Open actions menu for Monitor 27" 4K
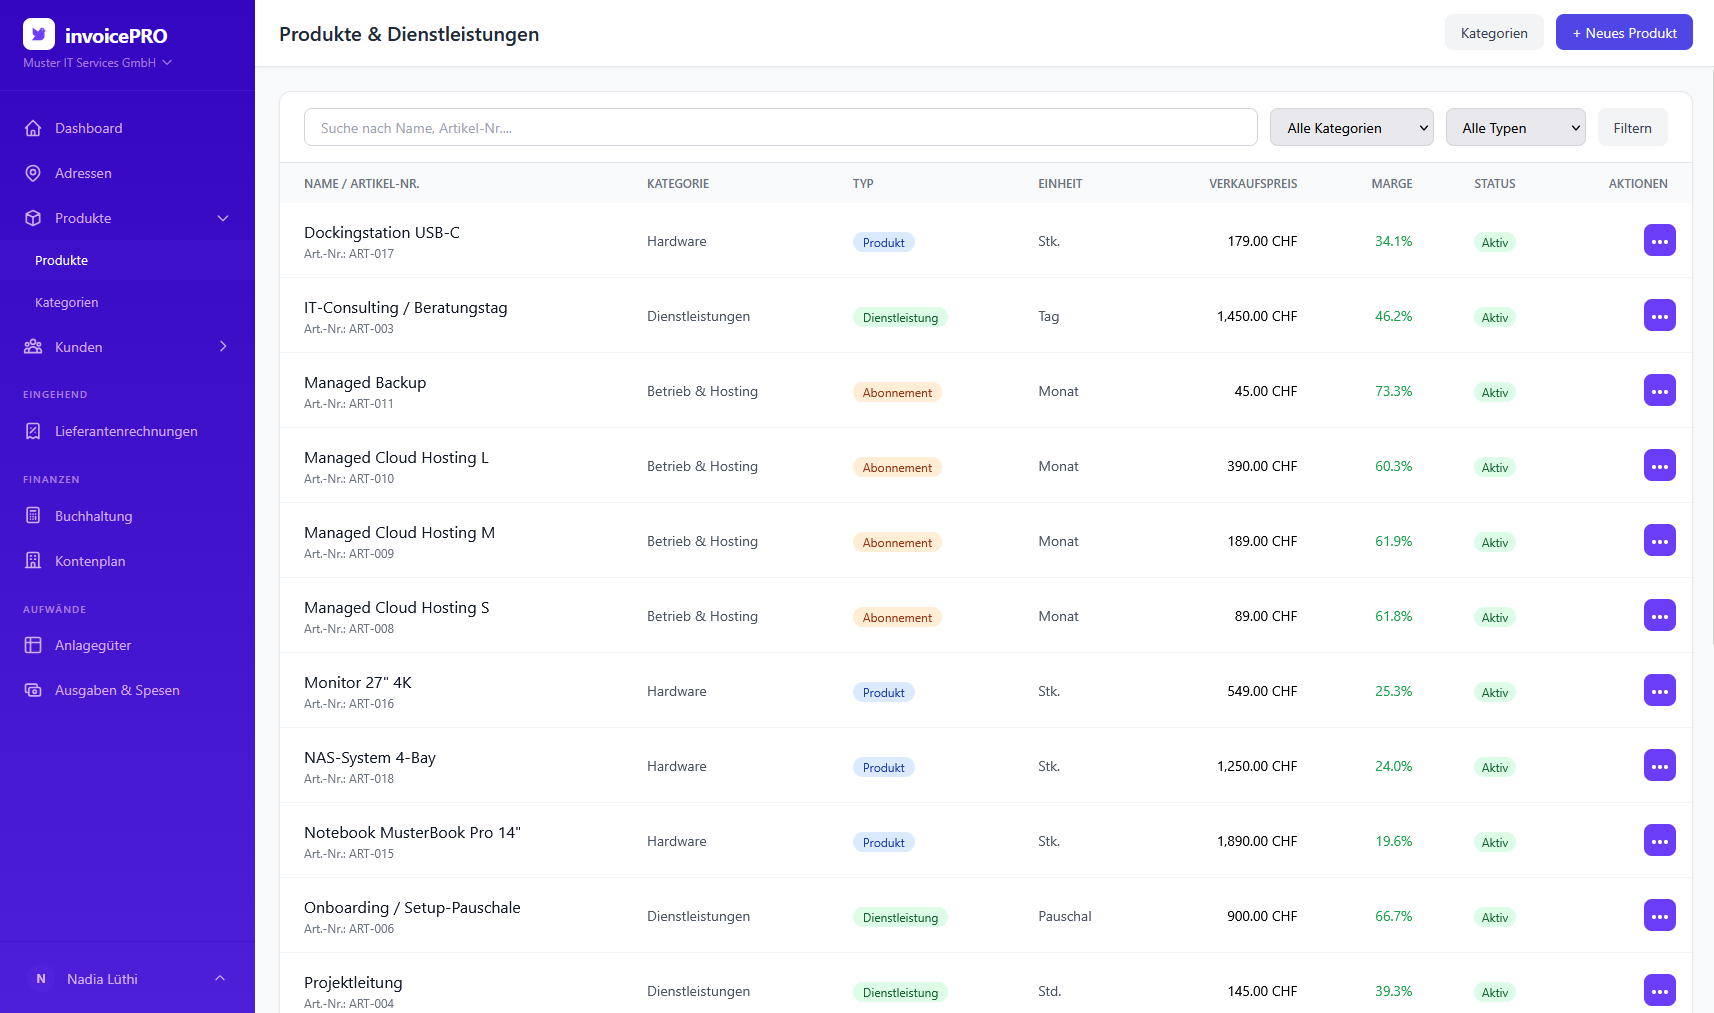The image size is (1714, 1013). (x=1659, y=690)
